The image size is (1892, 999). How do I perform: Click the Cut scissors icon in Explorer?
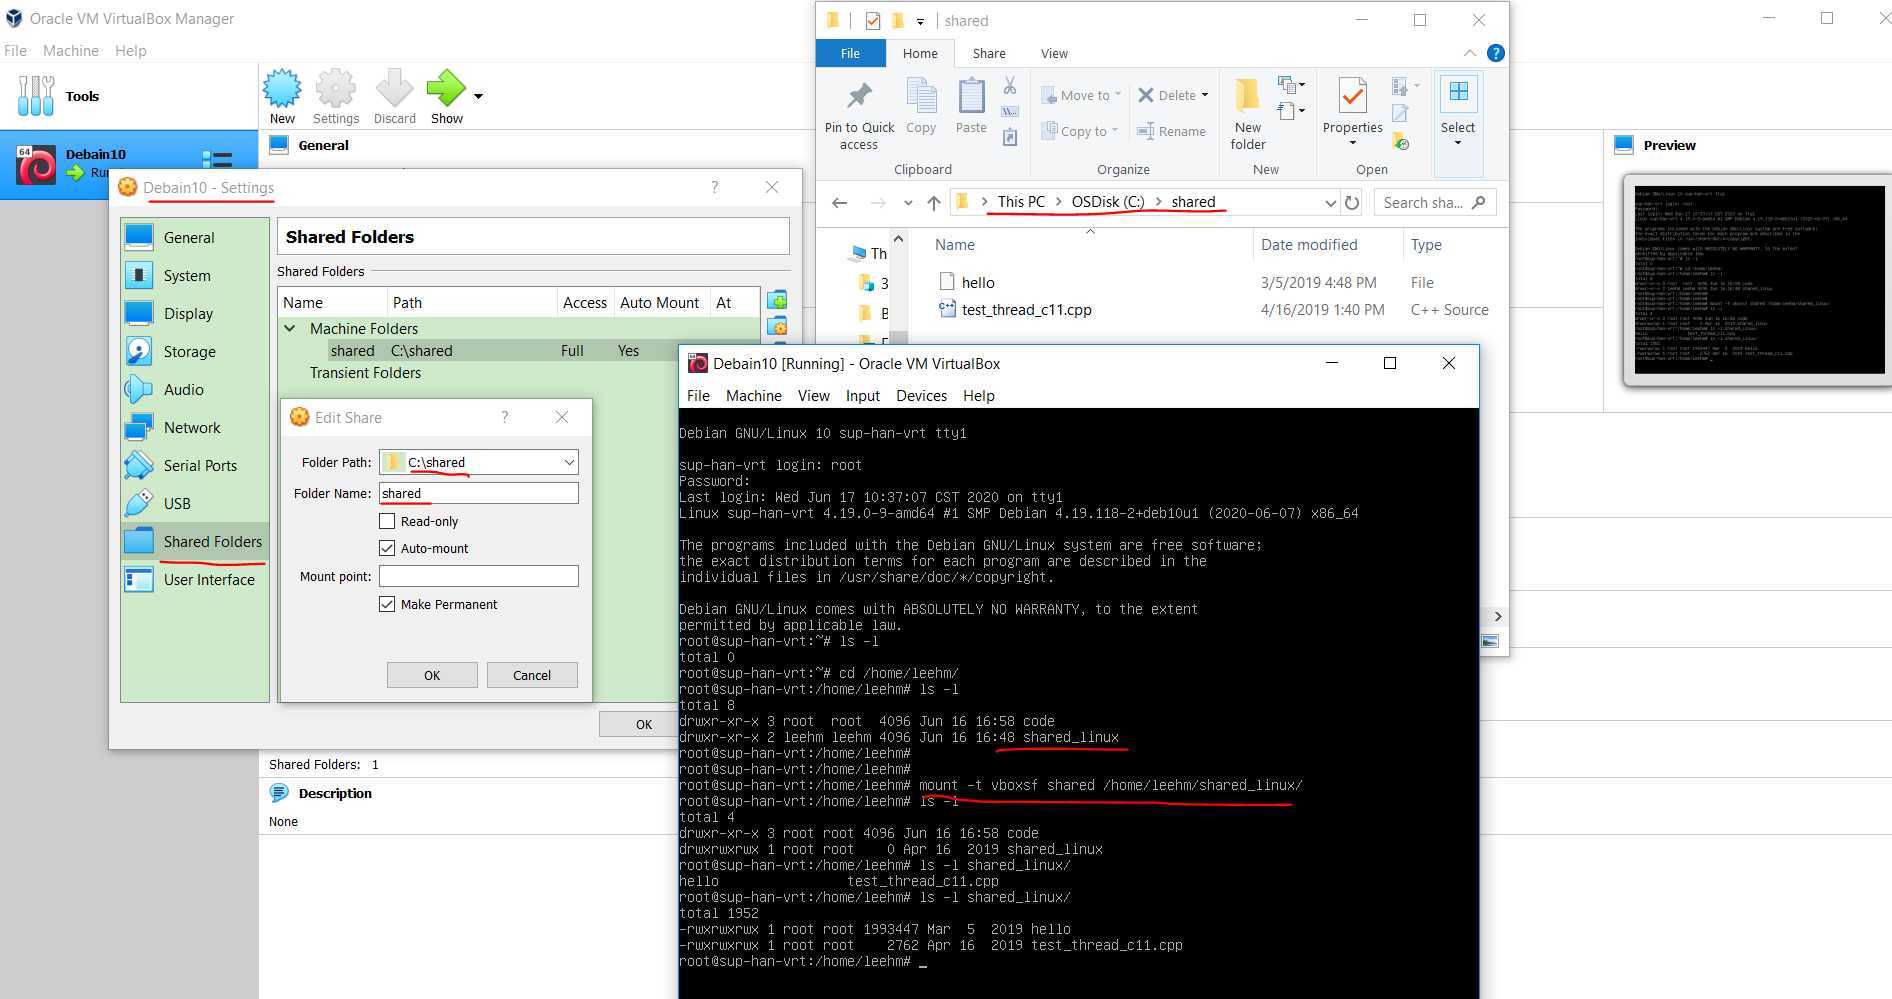[1010, 87]
